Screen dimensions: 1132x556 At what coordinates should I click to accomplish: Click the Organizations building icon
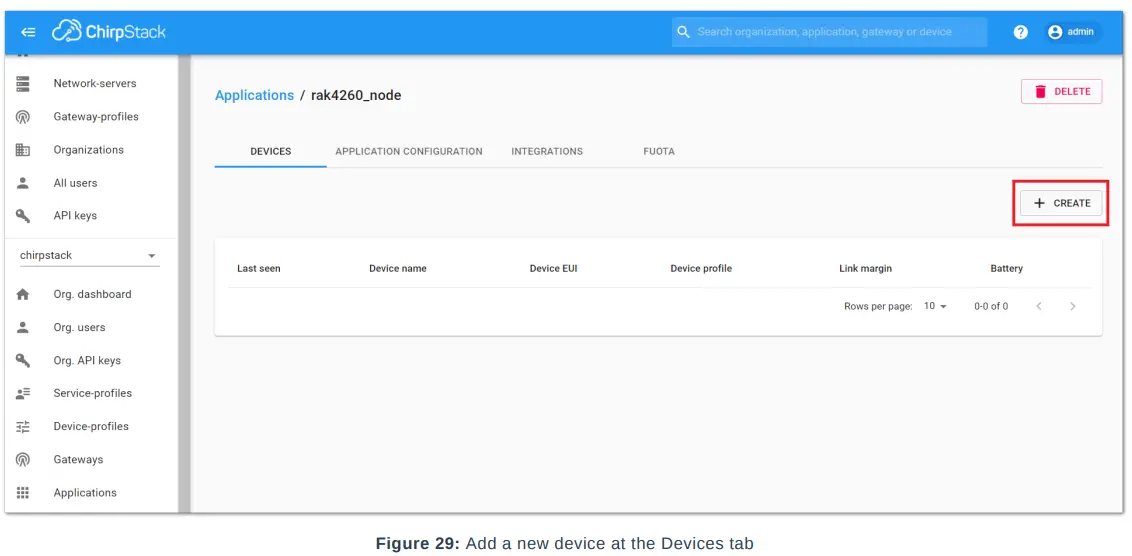click(x=23, y=149)
